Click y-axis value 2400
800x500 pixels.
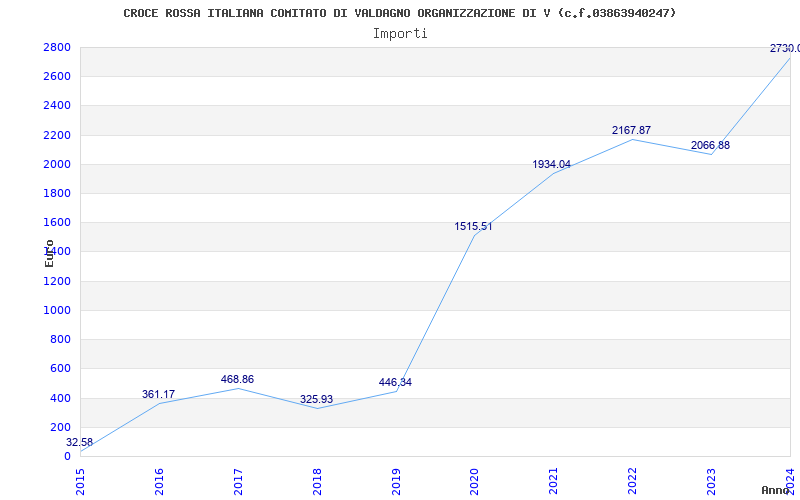(57, 106)
